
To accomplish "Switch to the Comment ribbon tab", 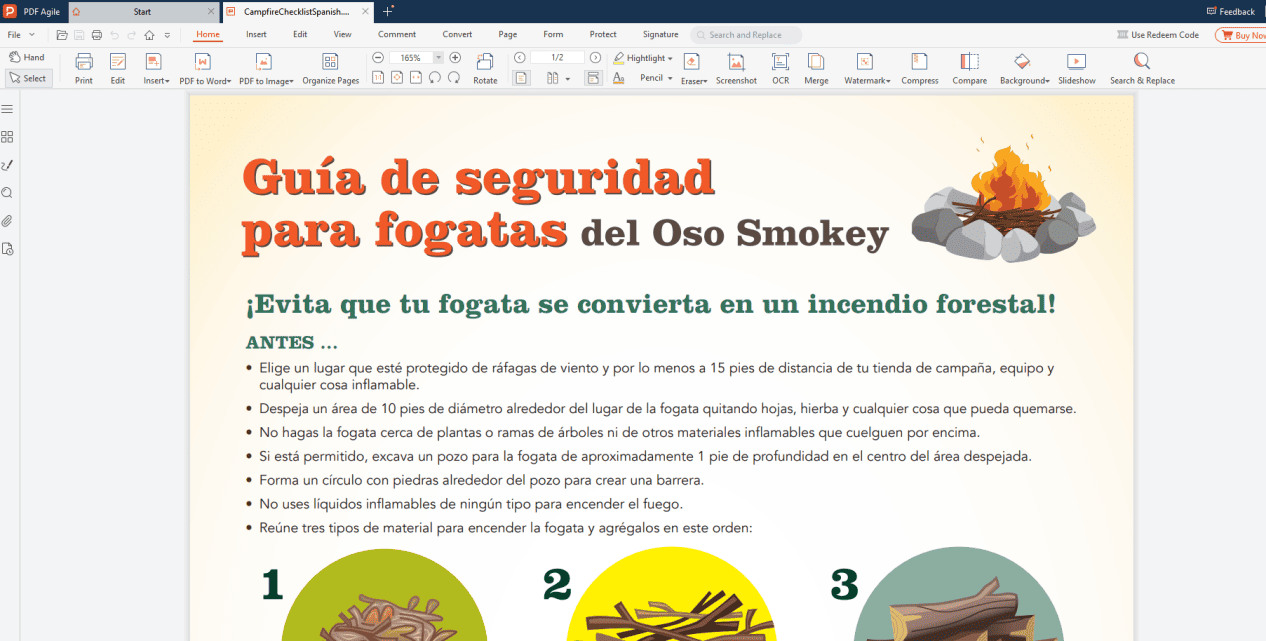I will pos(396,33).
